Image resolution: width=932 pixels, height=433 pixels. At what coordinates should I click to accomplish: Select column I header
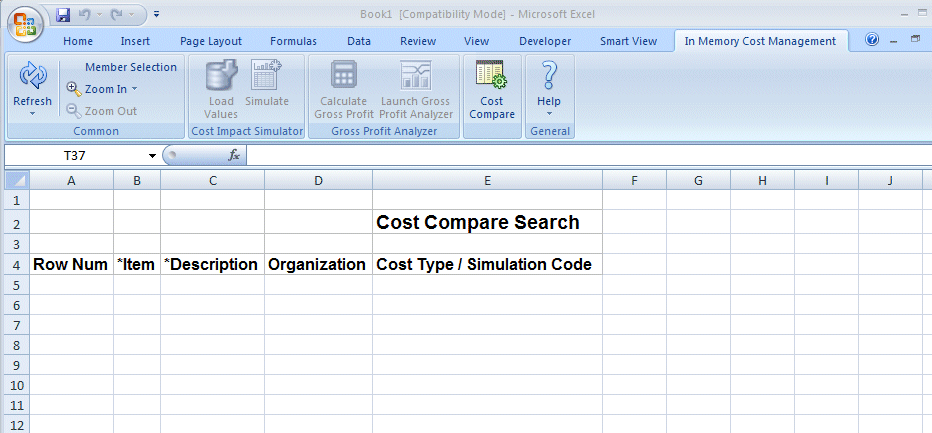point(827,181)
